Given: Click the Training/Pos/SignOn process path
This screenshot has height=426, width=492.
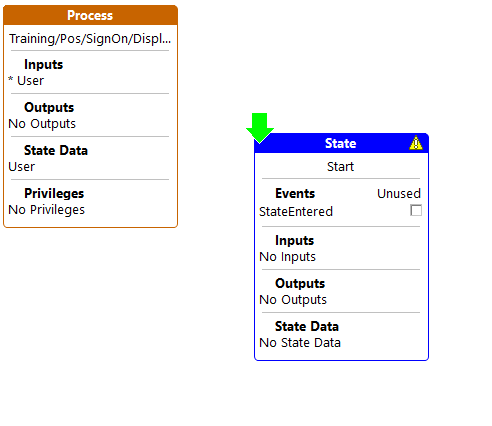Looking at the screenshot, I should tap(90, 39).
